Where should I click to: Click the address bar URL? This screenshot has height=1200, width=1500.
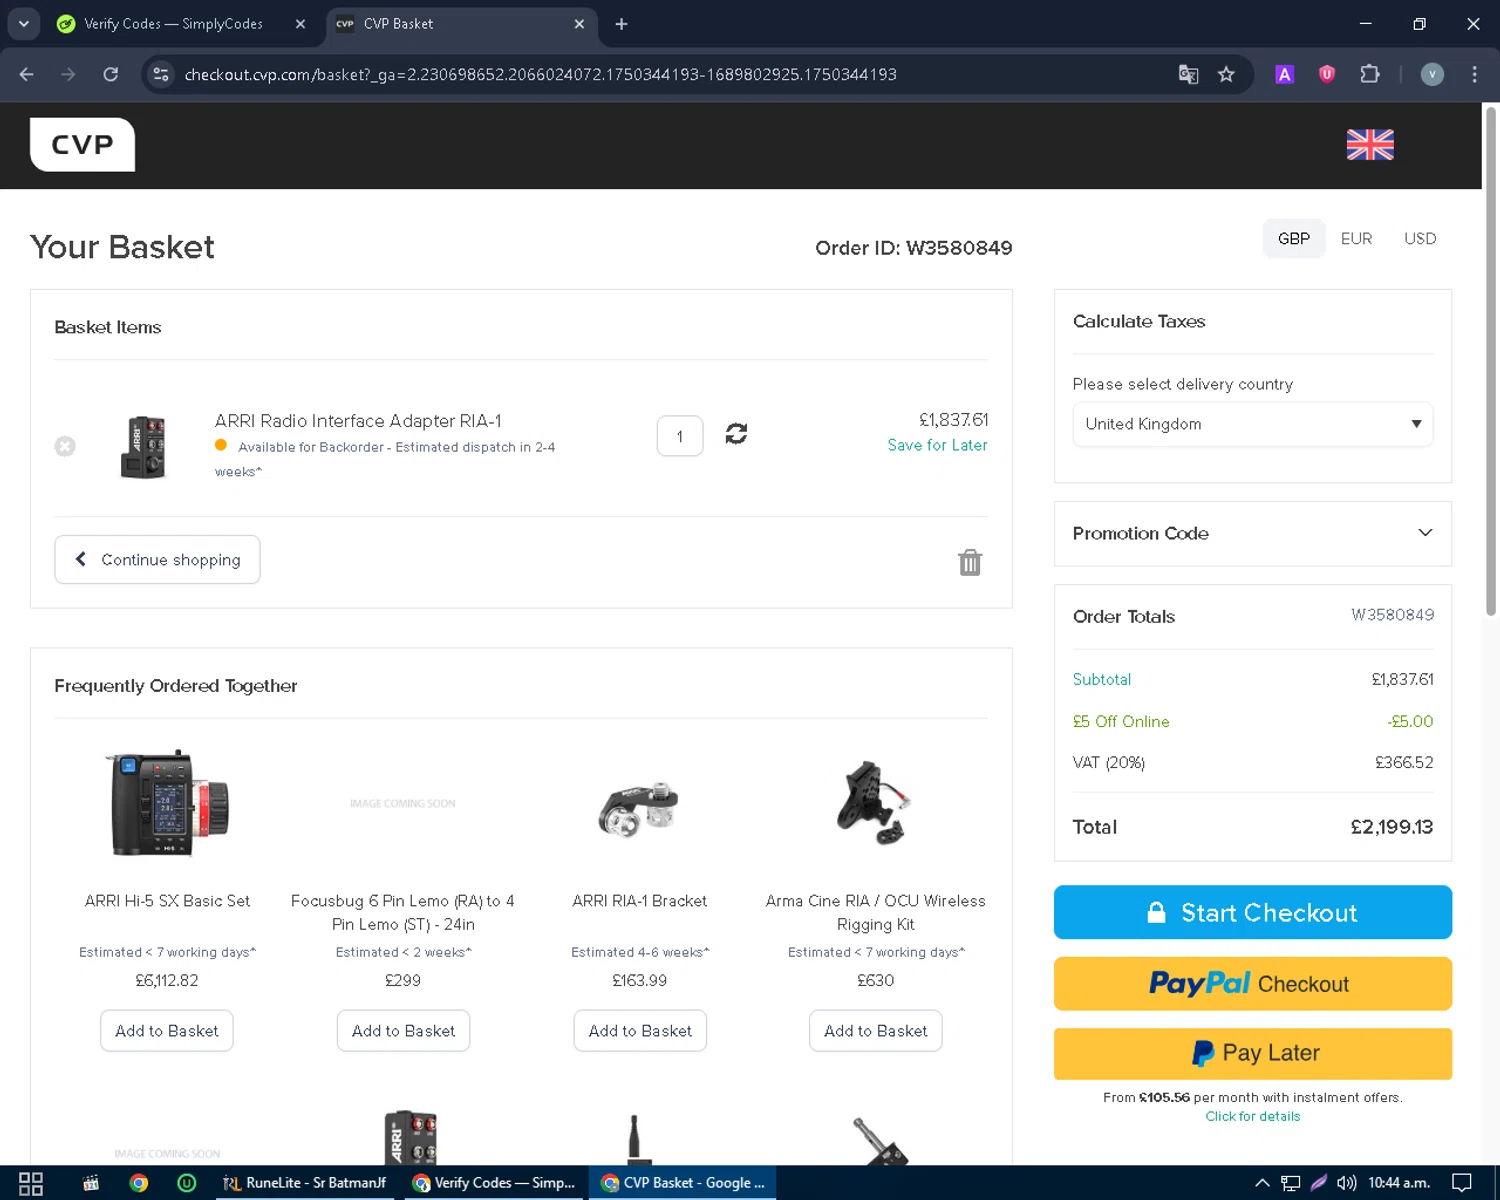[x=540, y=74]
